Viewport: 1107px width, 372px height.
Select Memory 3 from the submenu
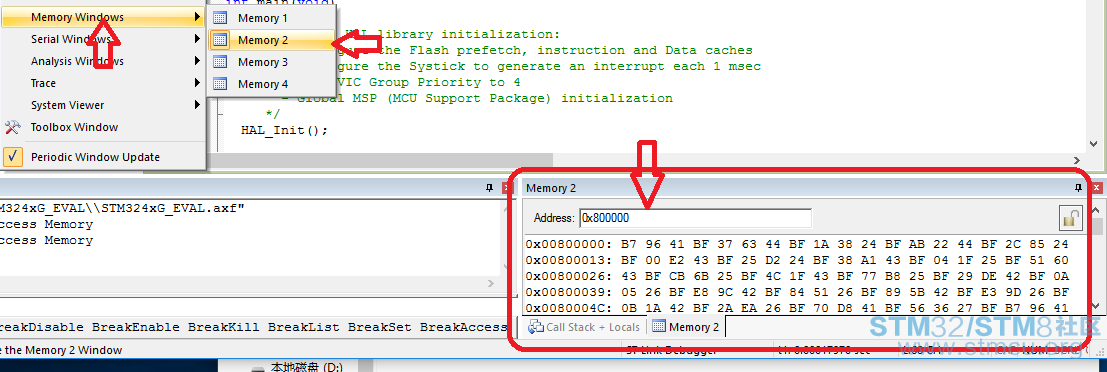[271, 61]
